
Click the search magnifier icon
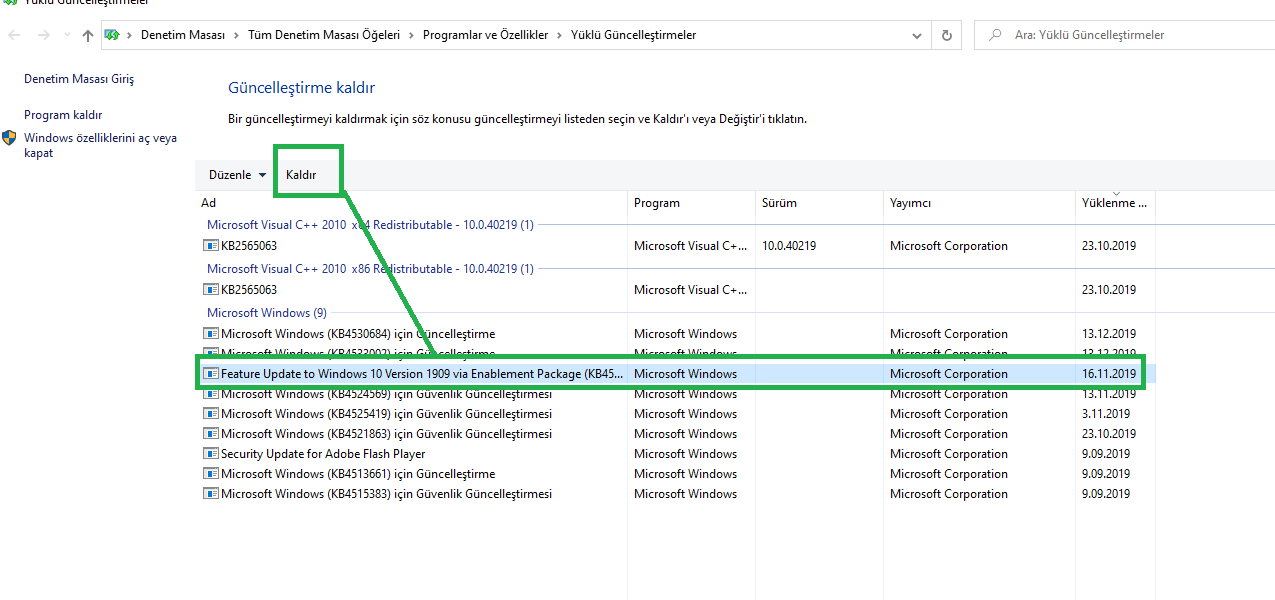pos(995,35)
